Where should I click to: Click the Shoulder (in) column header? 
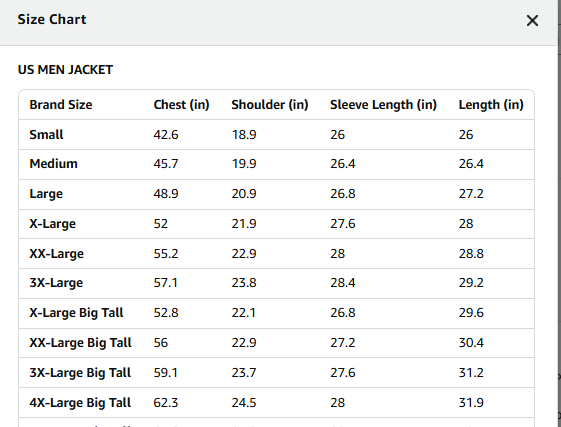270,105
